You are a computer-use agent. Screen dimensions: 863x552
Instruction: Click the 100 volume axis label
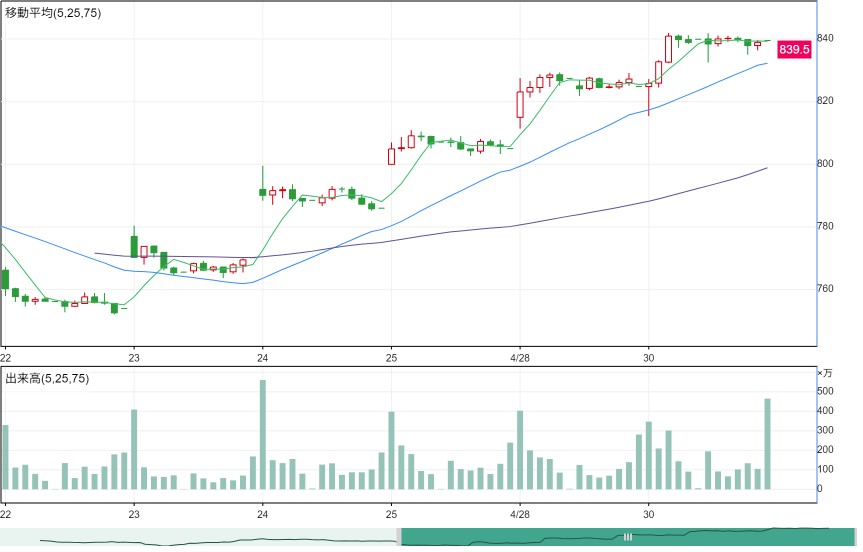coord(826,469)
